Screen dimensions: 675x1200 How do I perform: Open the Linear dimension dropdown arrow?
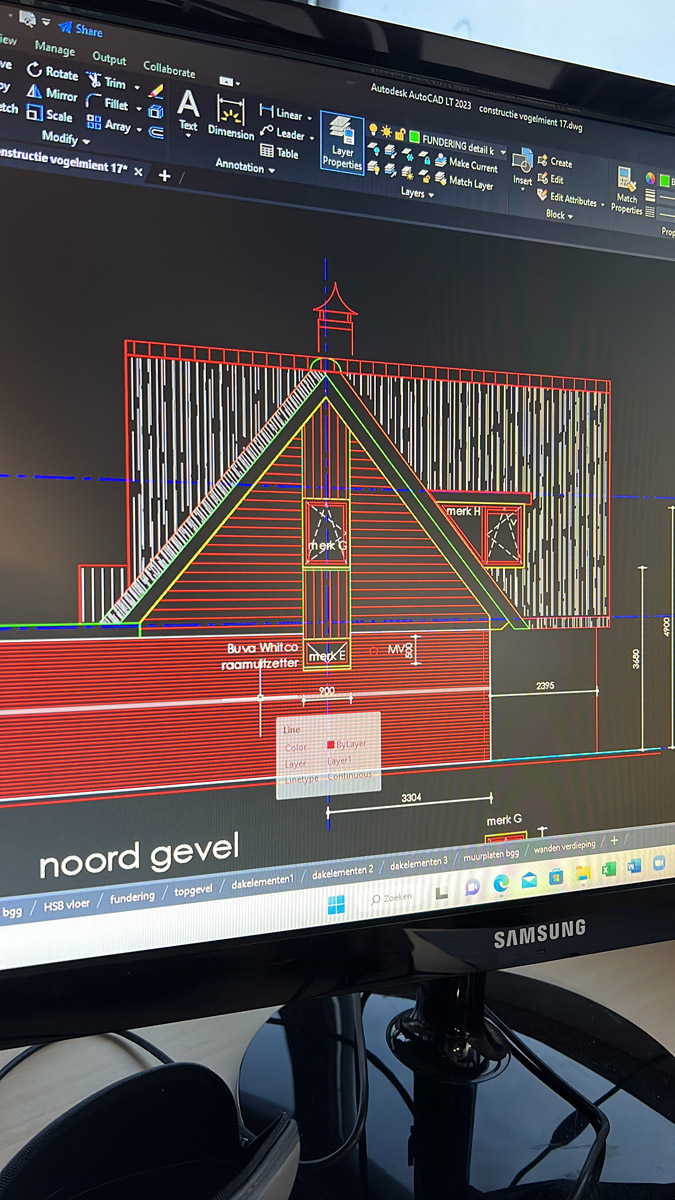pyautogui.click(x=309, y=119)
